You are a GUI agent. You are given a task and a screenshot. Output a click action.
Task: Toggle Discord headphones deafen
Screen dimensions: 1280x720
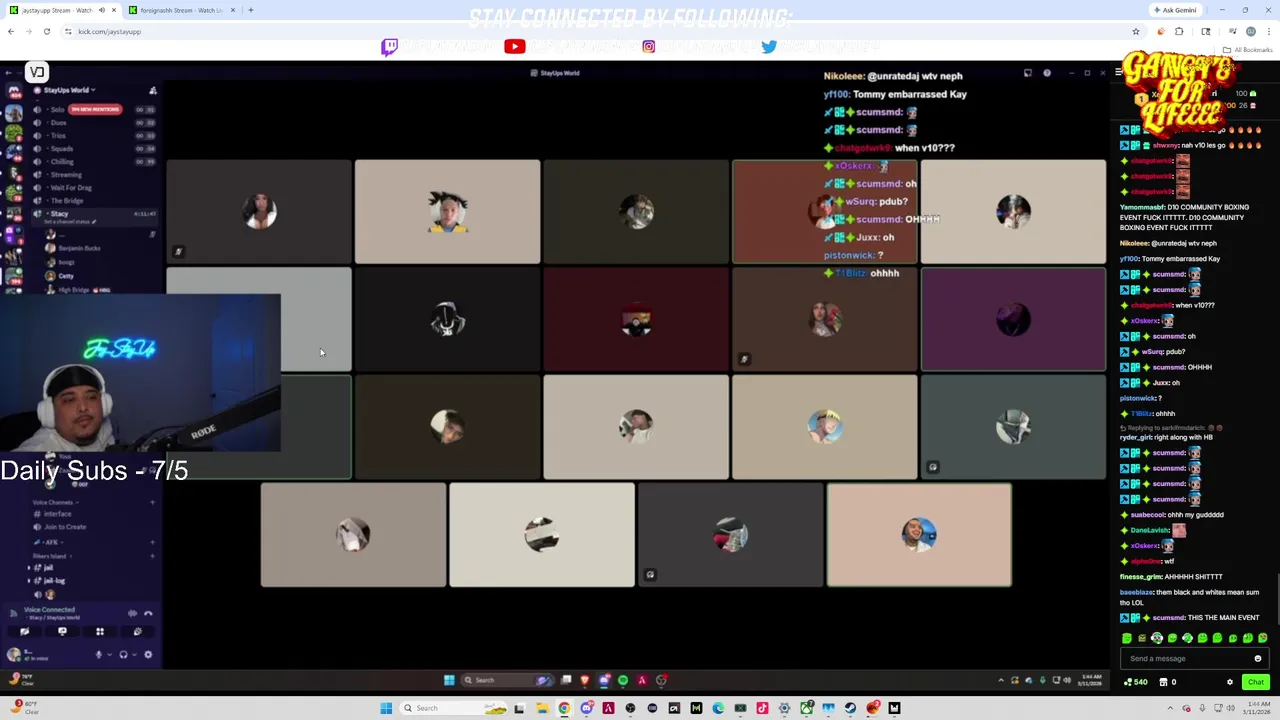(x=123, y=655)
